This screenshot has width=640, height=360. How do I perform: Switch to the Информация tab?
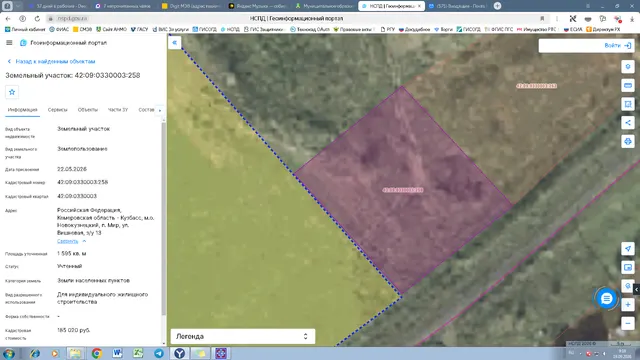coord(22,110)
